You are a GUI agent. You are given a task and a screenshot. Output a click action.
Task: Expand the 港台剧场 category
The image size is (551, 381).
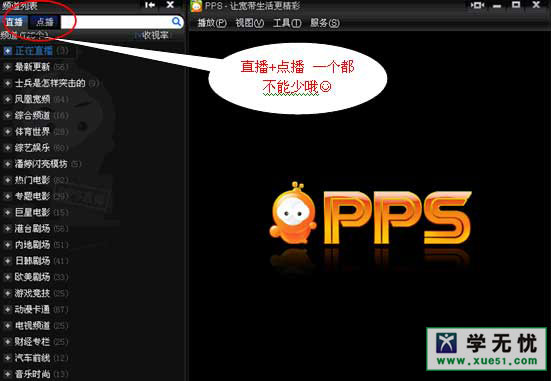click(x=7, y=228)
